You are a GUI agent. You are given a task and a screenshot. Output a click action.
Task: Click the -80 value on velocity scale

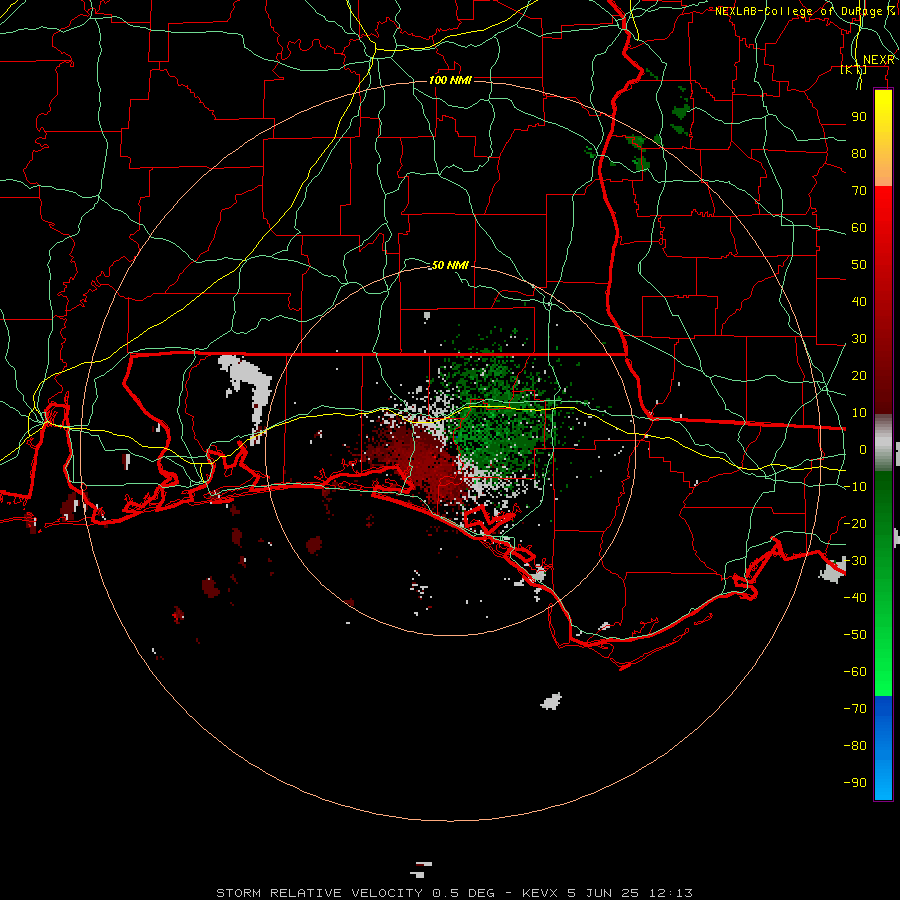855,746
